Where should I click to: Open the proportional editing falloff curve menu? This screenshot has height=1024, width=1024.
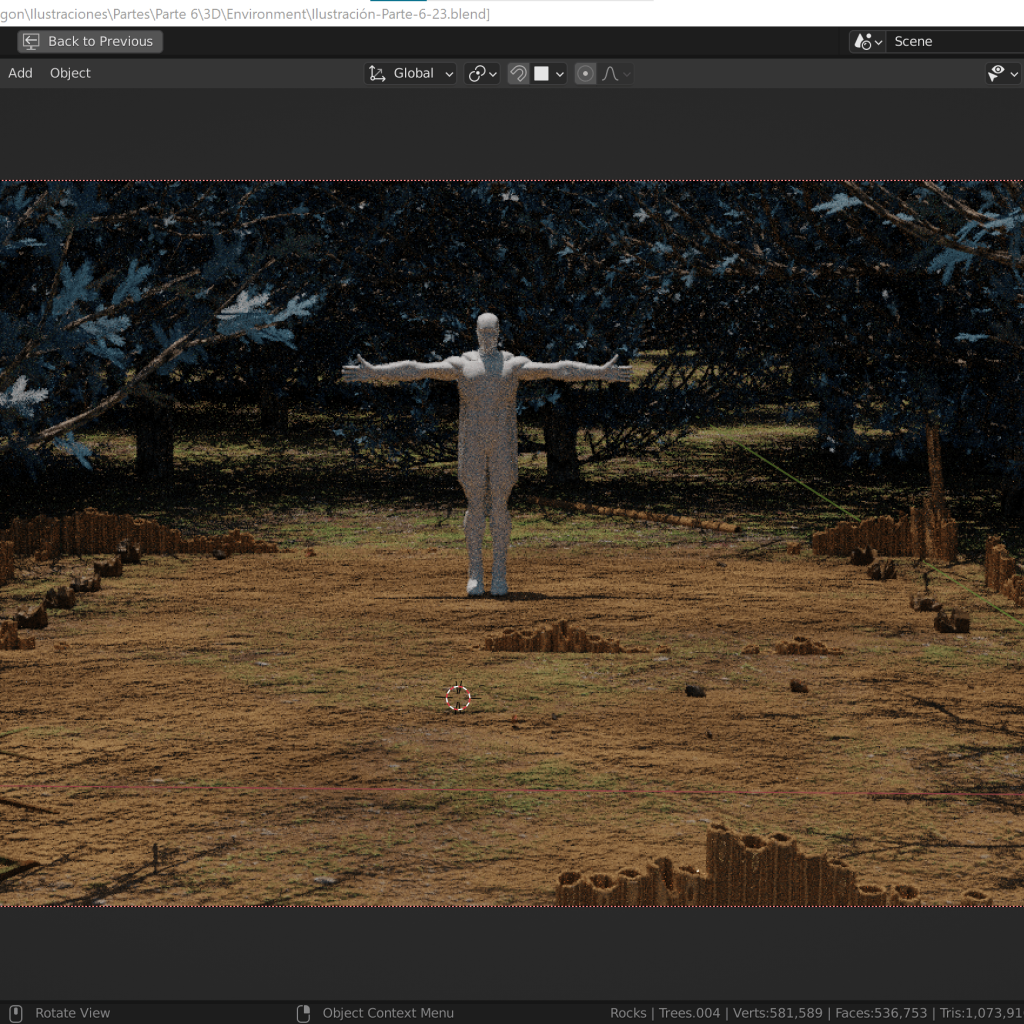[x=615, y=73]
